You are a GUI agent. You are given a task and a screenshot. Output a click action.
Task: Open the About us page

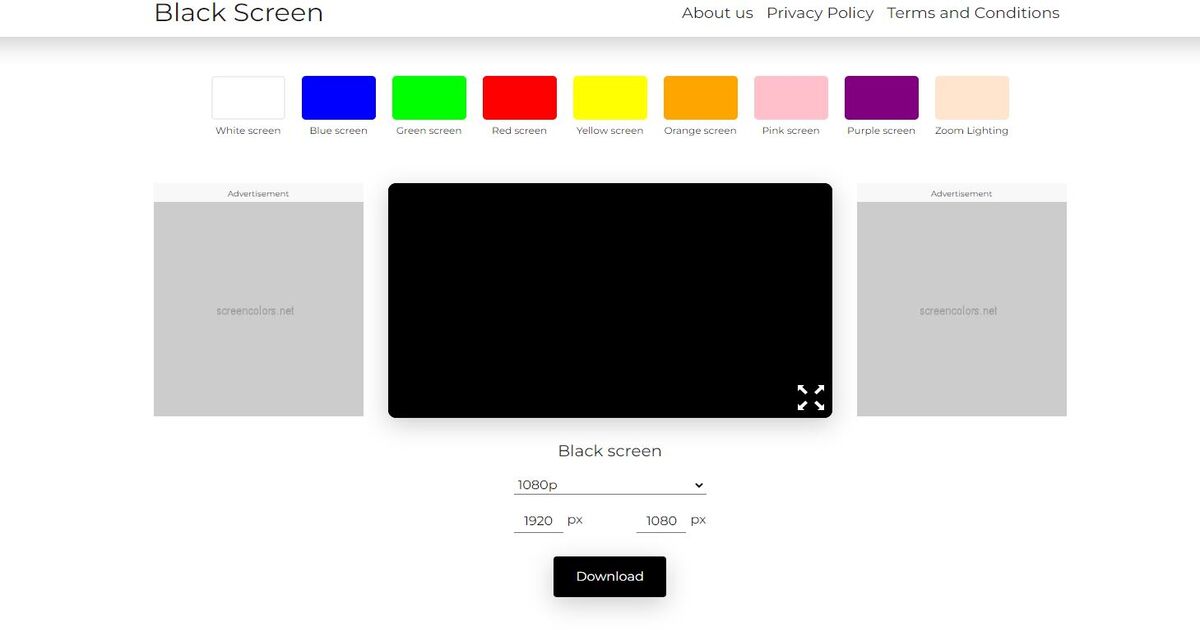716,13
